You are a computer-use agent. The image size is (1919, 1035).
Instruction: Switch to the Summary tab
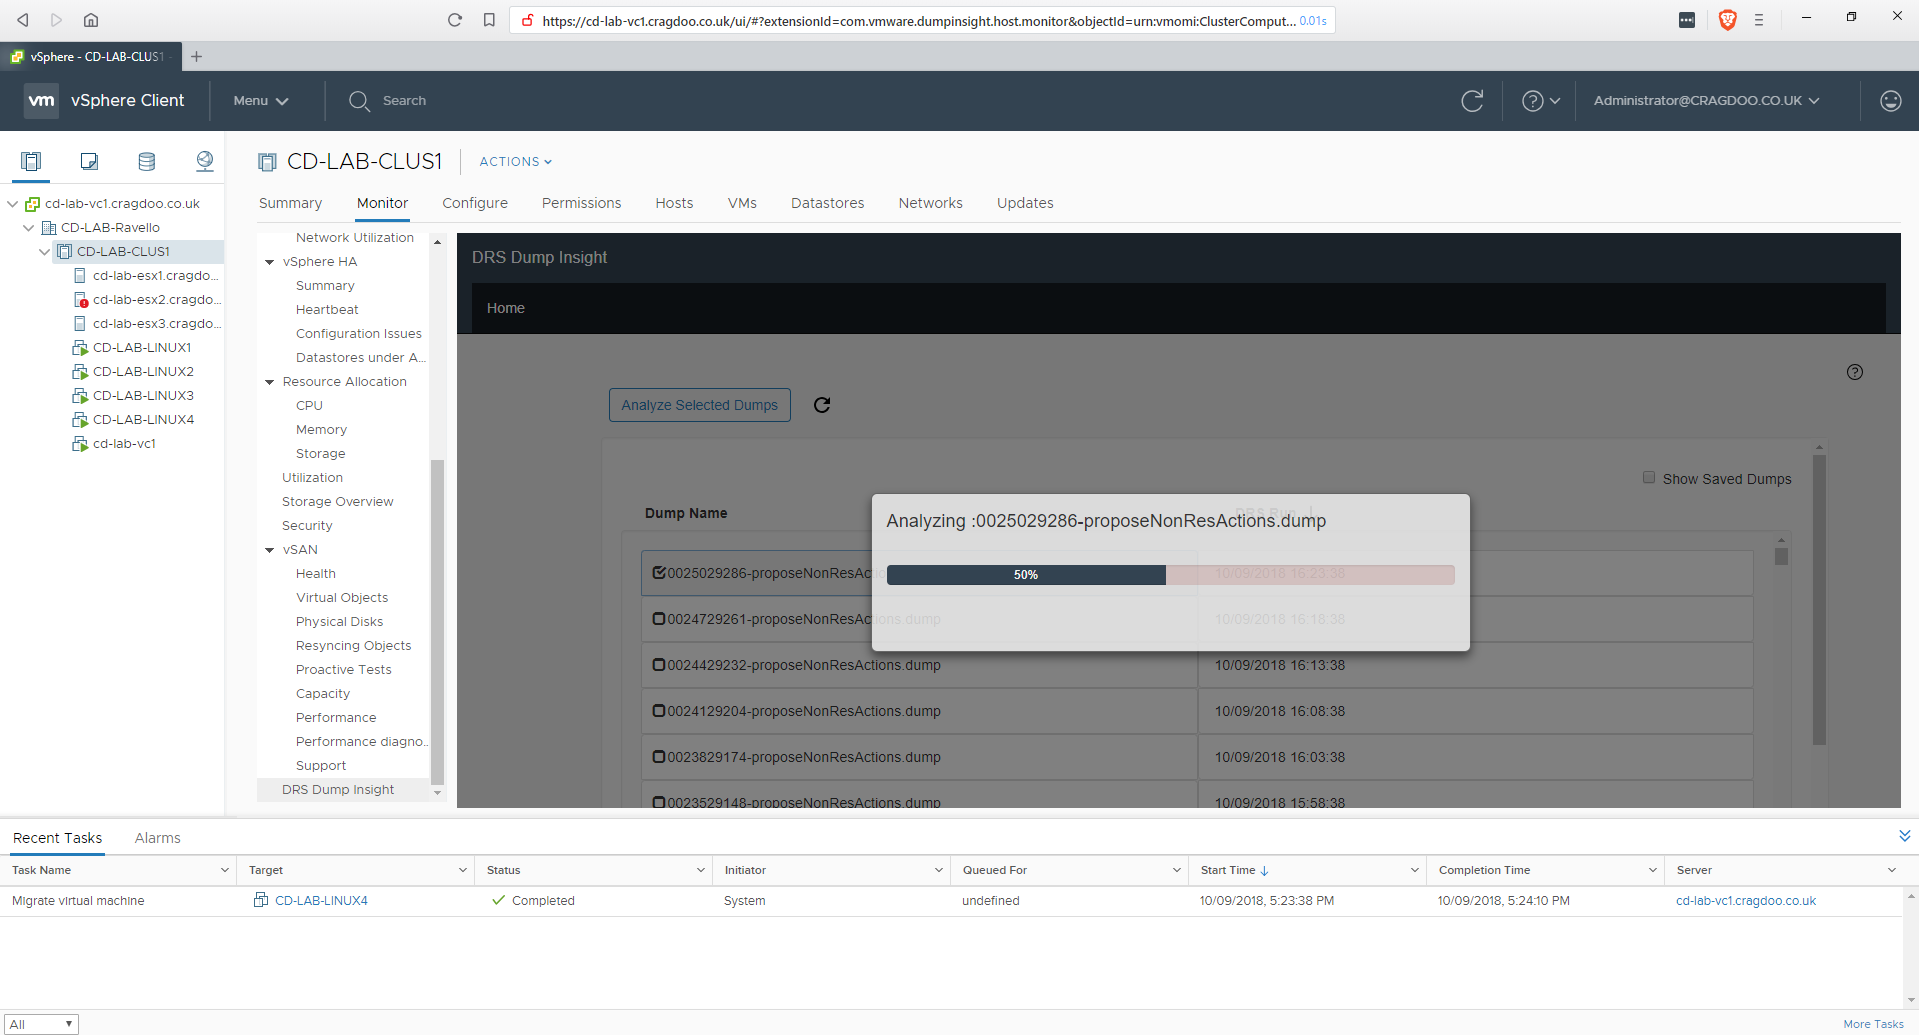click(x=290, y=203)
